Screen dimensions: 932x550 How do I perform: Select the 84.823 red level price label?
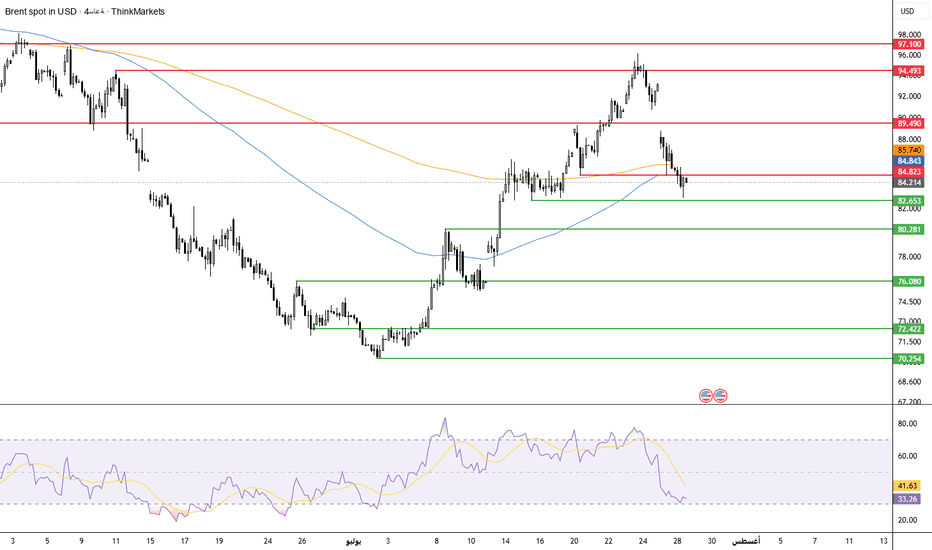pyautogui.click(x=909, y=172)
